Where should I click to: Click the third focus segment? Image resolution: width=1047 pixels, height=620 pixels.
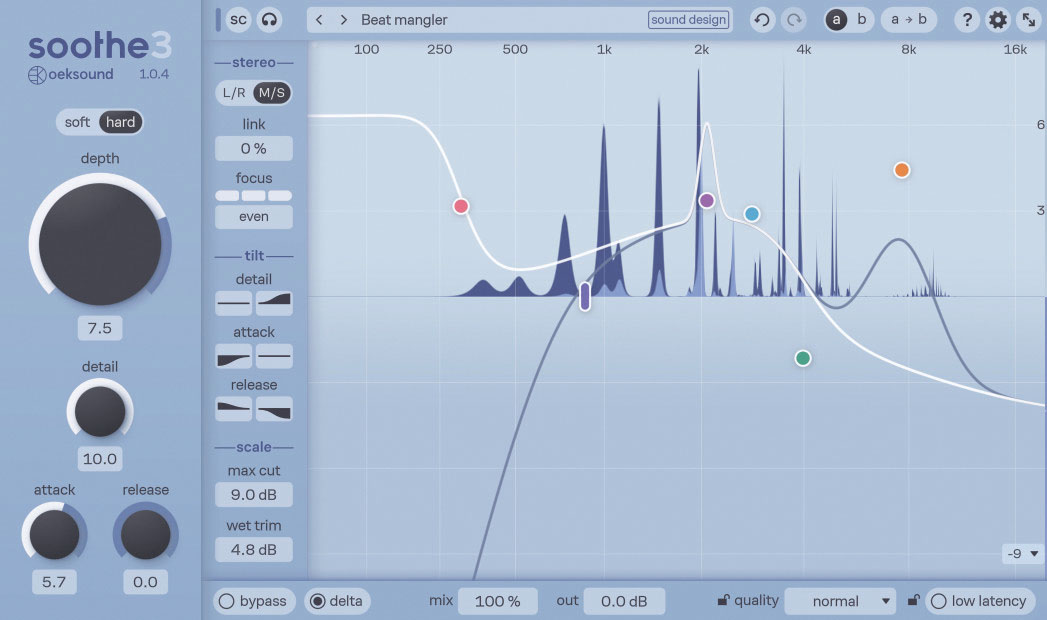(280, 196)
